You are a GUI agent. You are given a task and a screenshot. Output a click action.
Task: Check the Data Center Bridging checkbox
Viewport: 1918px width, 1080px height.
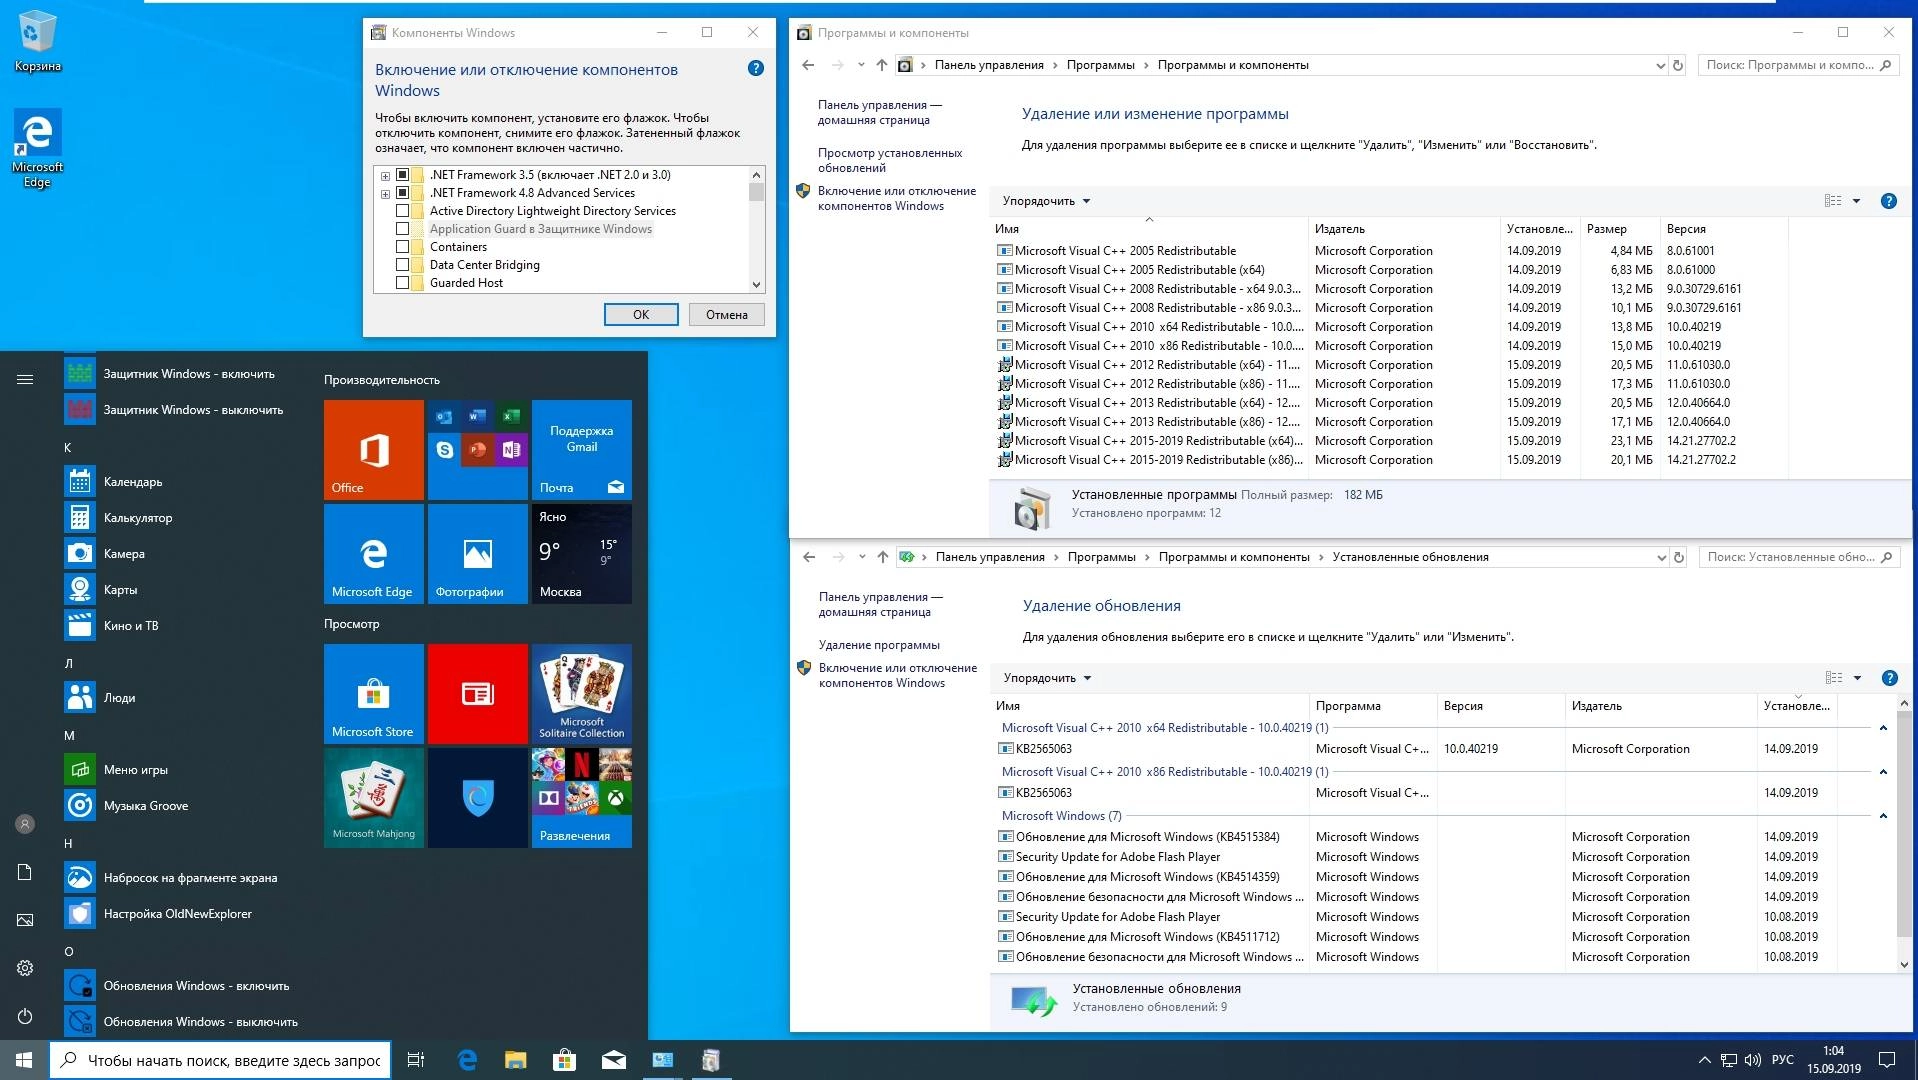(x=403, y=265)
